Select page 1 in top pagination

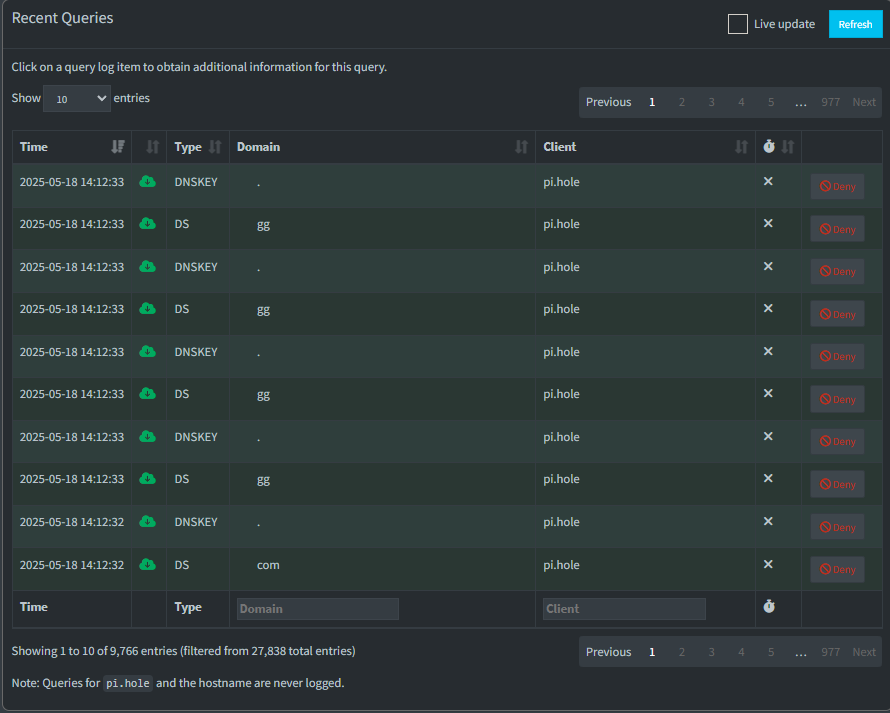coord(652,102)
